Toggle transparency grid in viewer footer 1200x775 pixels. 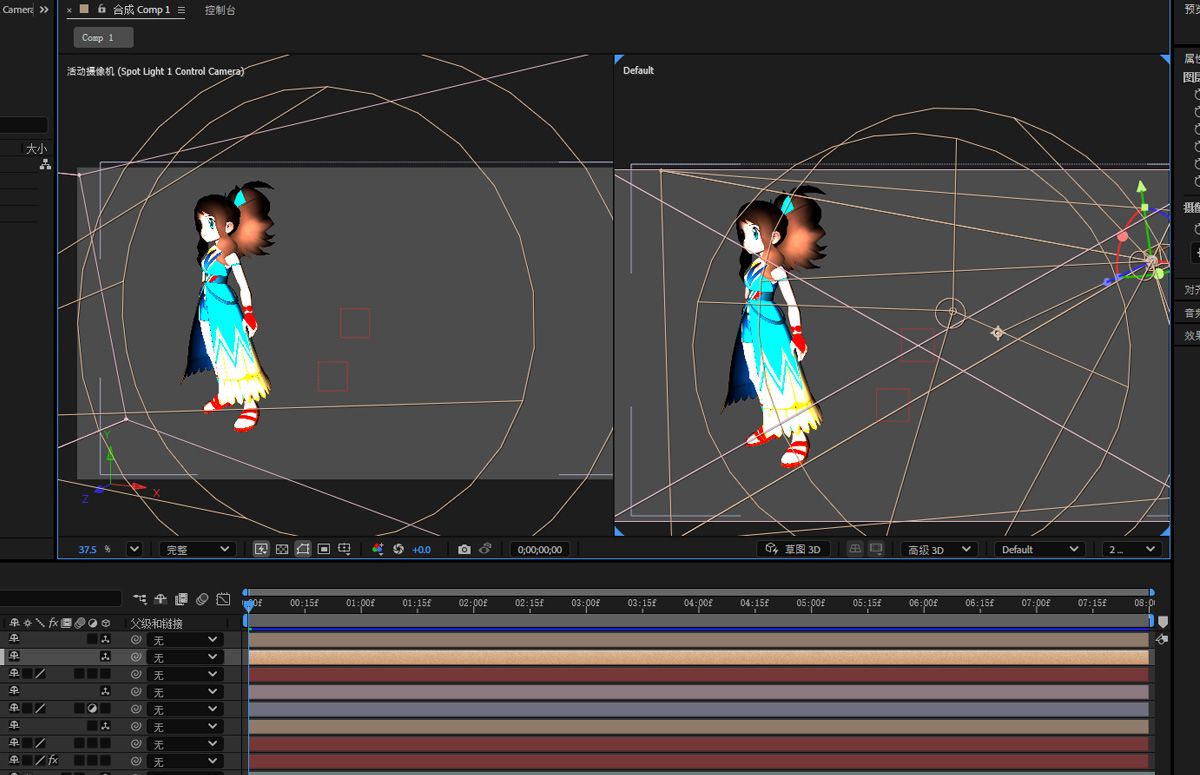click(x=282, y=549)
